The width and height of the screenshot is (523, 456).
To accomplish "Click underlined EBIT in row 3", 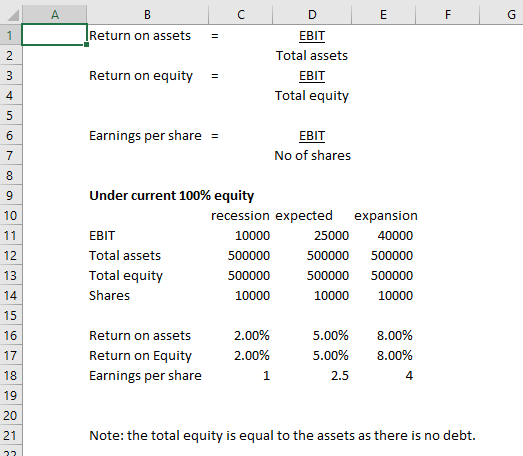I will tap(312, 76).
